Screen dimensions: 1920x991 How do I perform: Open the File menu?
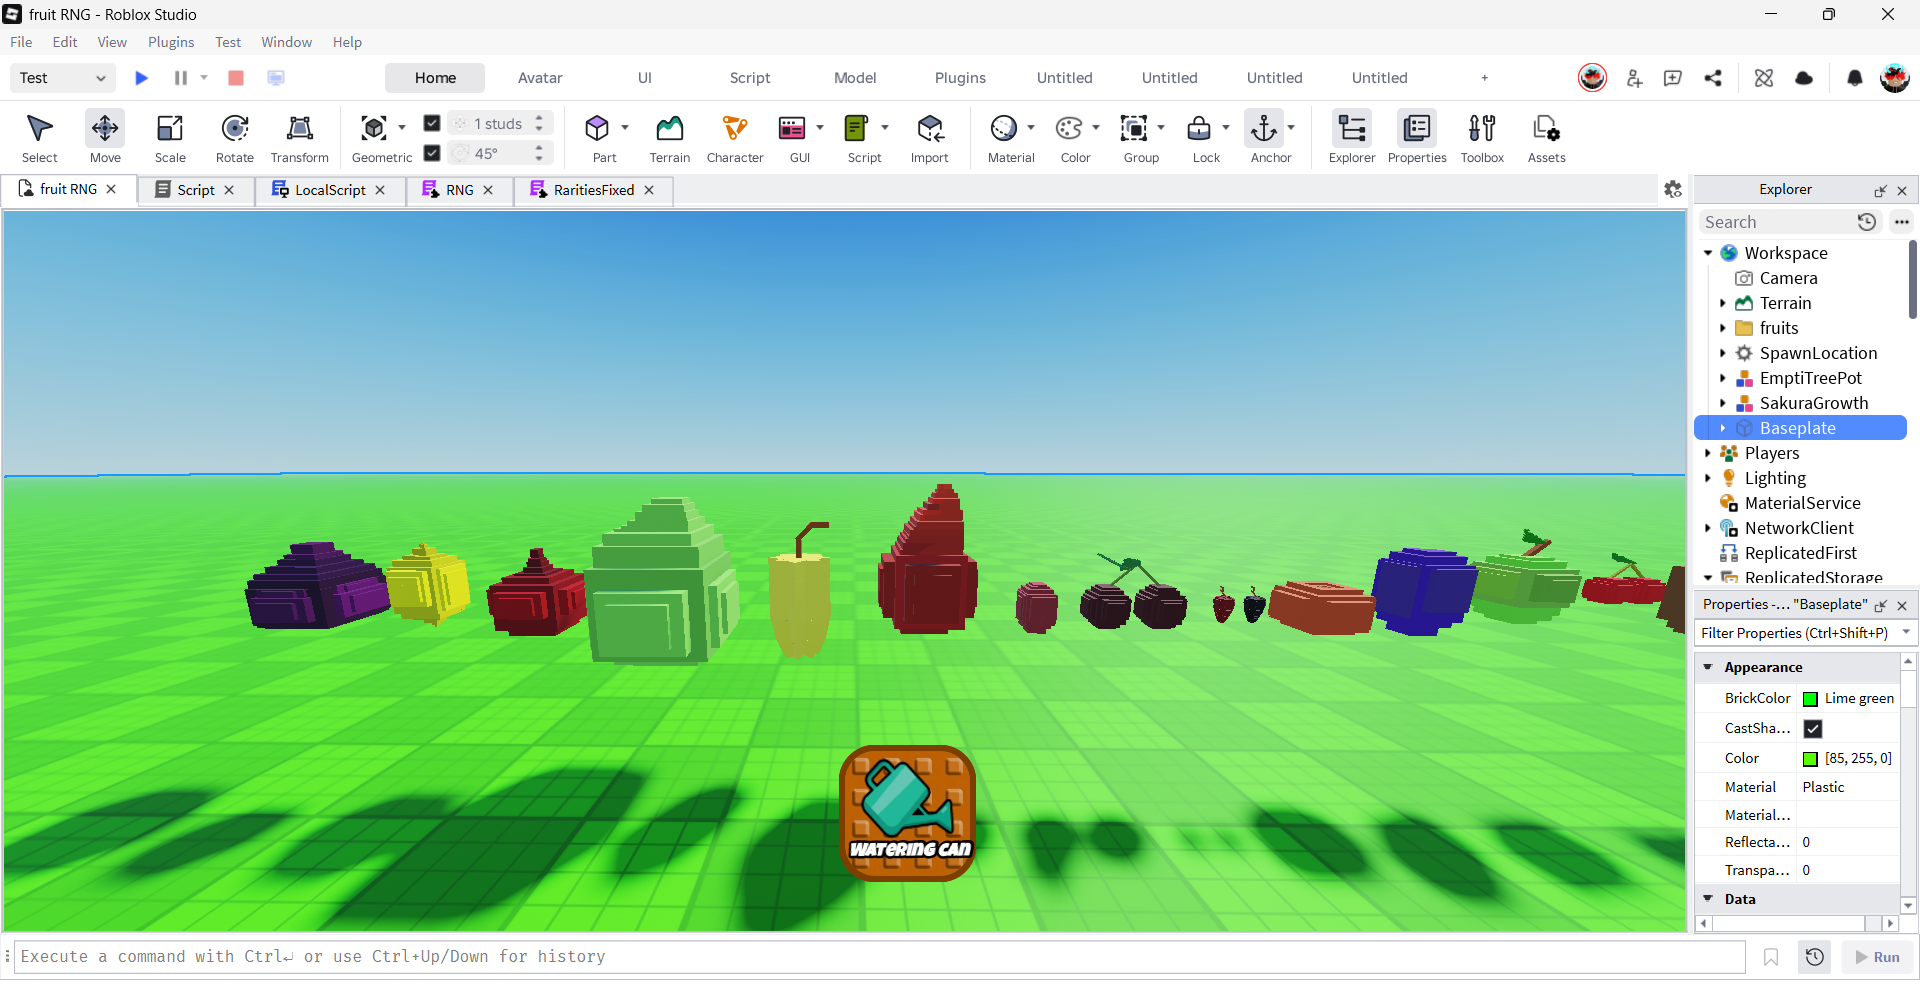[x=21, y=42]
